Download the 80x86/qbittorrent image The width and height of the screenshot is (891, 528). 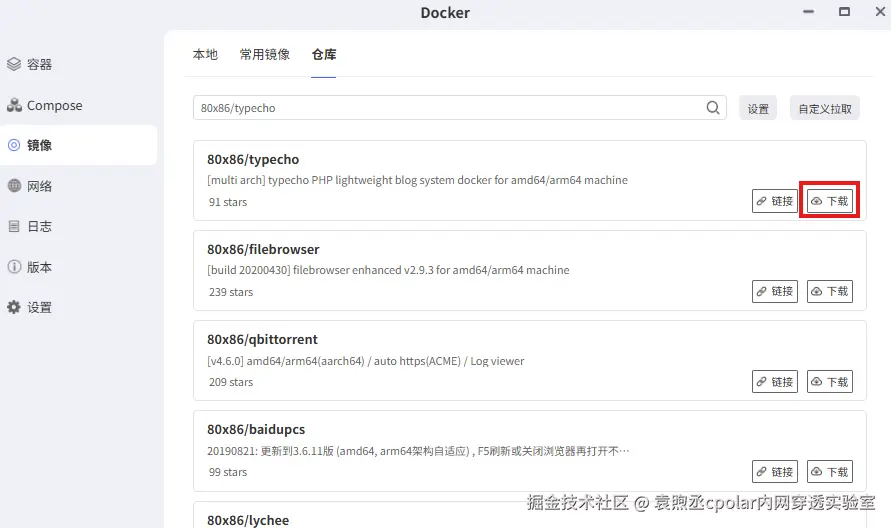[x=830, y=381]
